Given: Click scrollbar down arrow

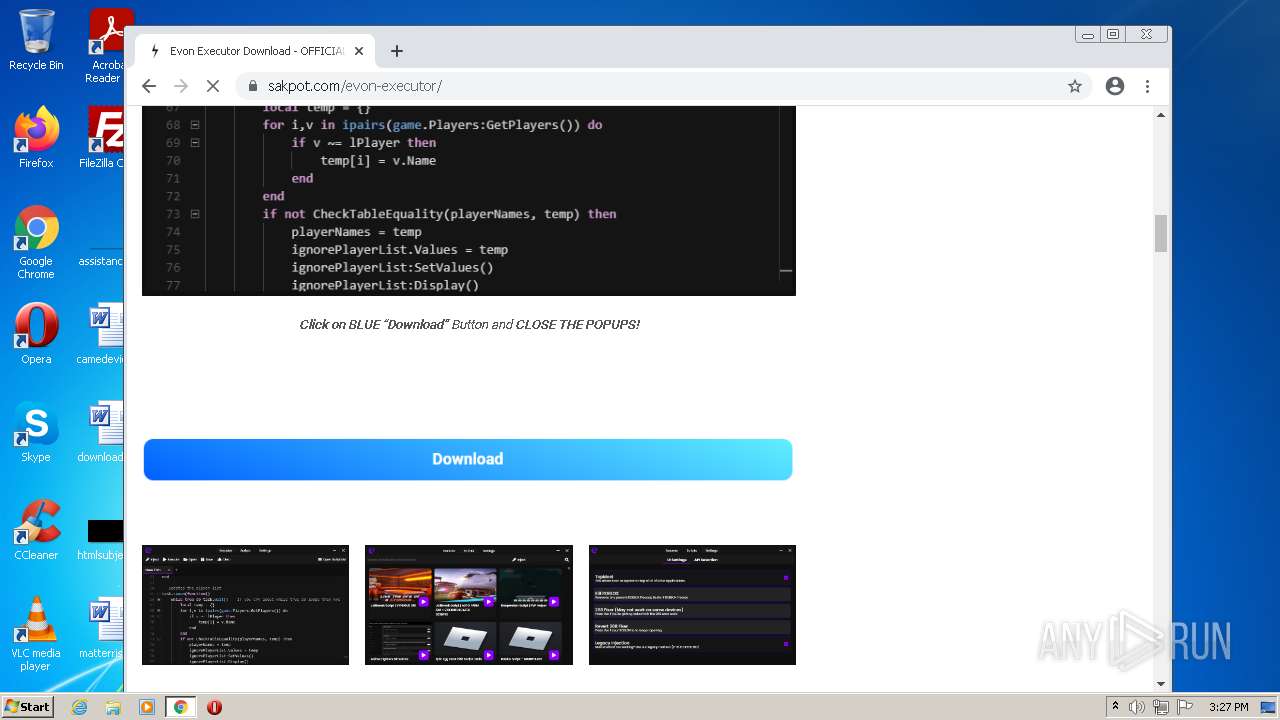Looking at the screenshot, I should pos(1161,684).
